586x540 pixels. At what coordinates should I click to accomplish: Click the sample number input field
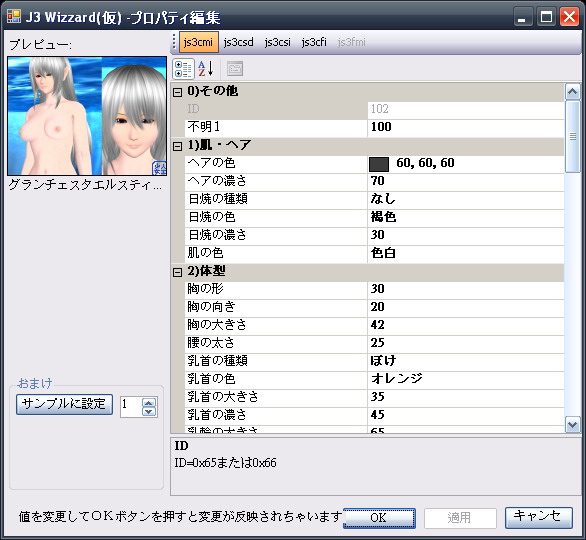(x=131, y=407)
